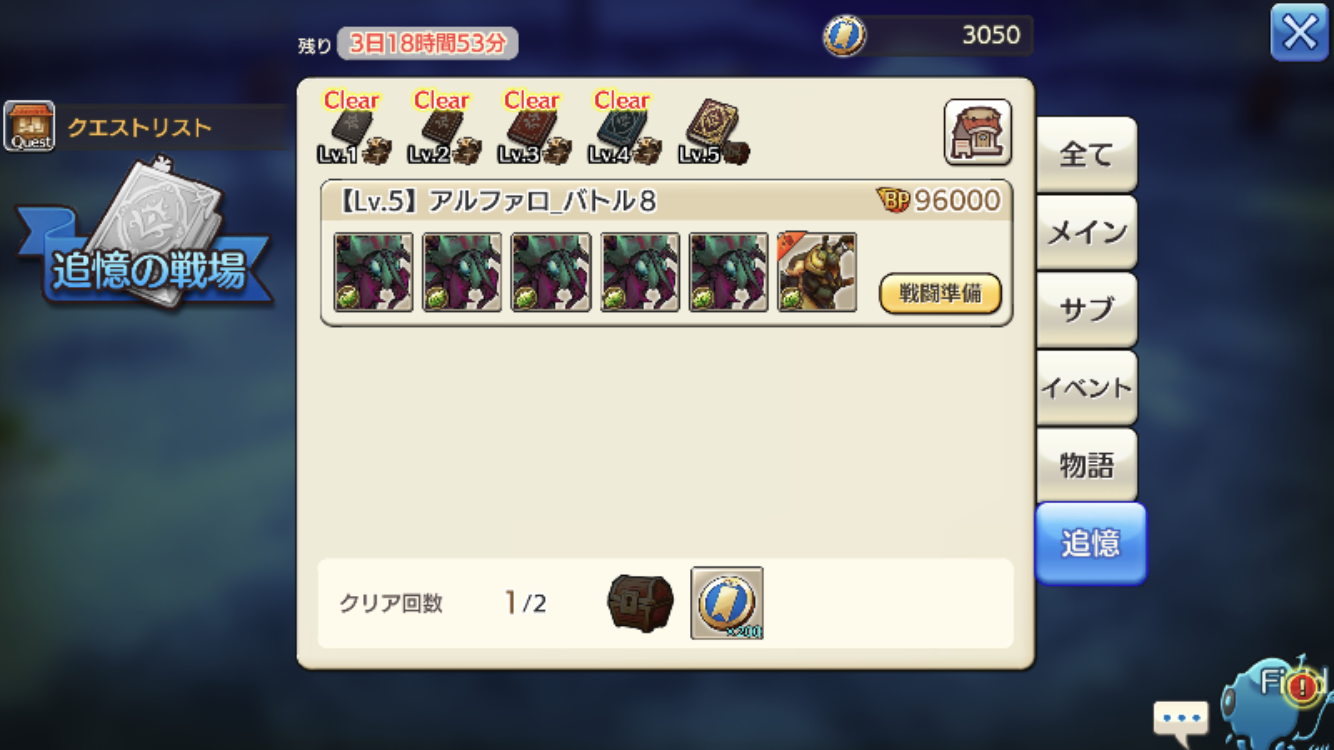
Task: Switch to the メイン tab
Action: point(1086,232)
